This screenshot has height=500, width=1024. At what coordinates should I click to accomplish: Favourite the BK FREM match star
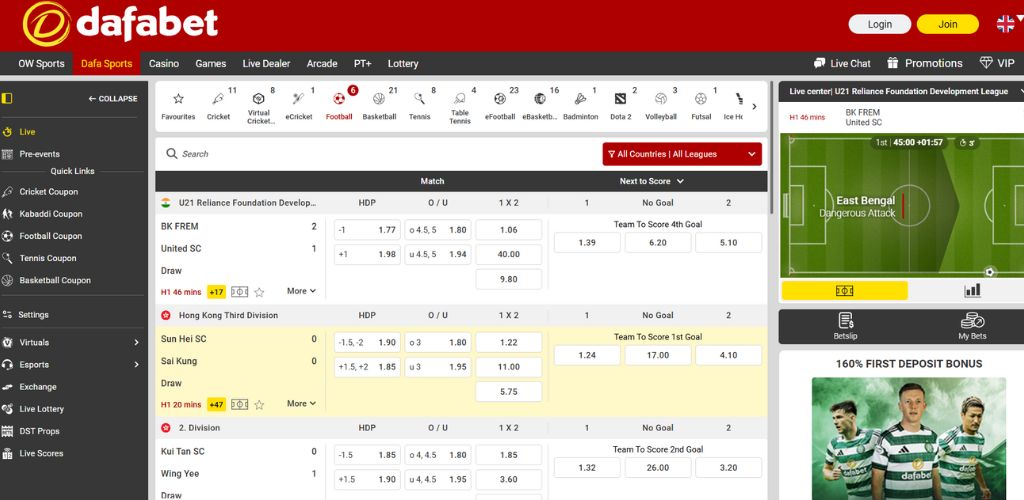pos(259,292)
